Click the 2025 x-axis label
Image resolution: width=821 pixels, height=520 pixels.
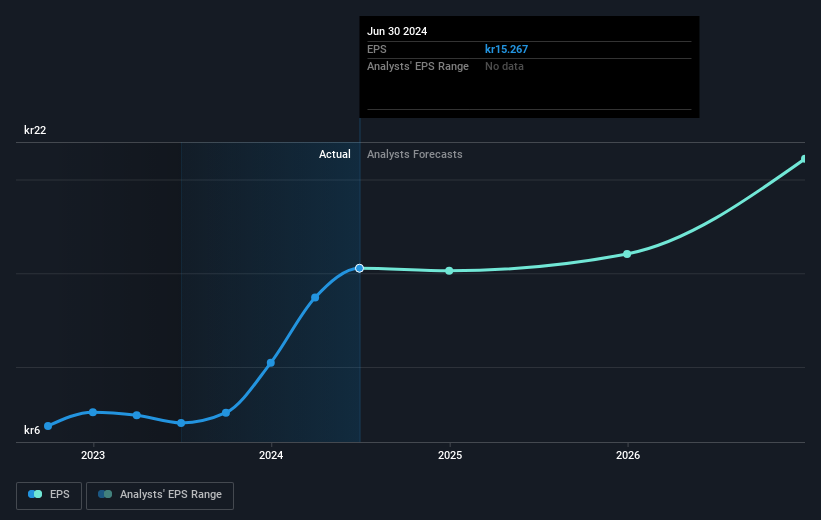tap(450, 456)
